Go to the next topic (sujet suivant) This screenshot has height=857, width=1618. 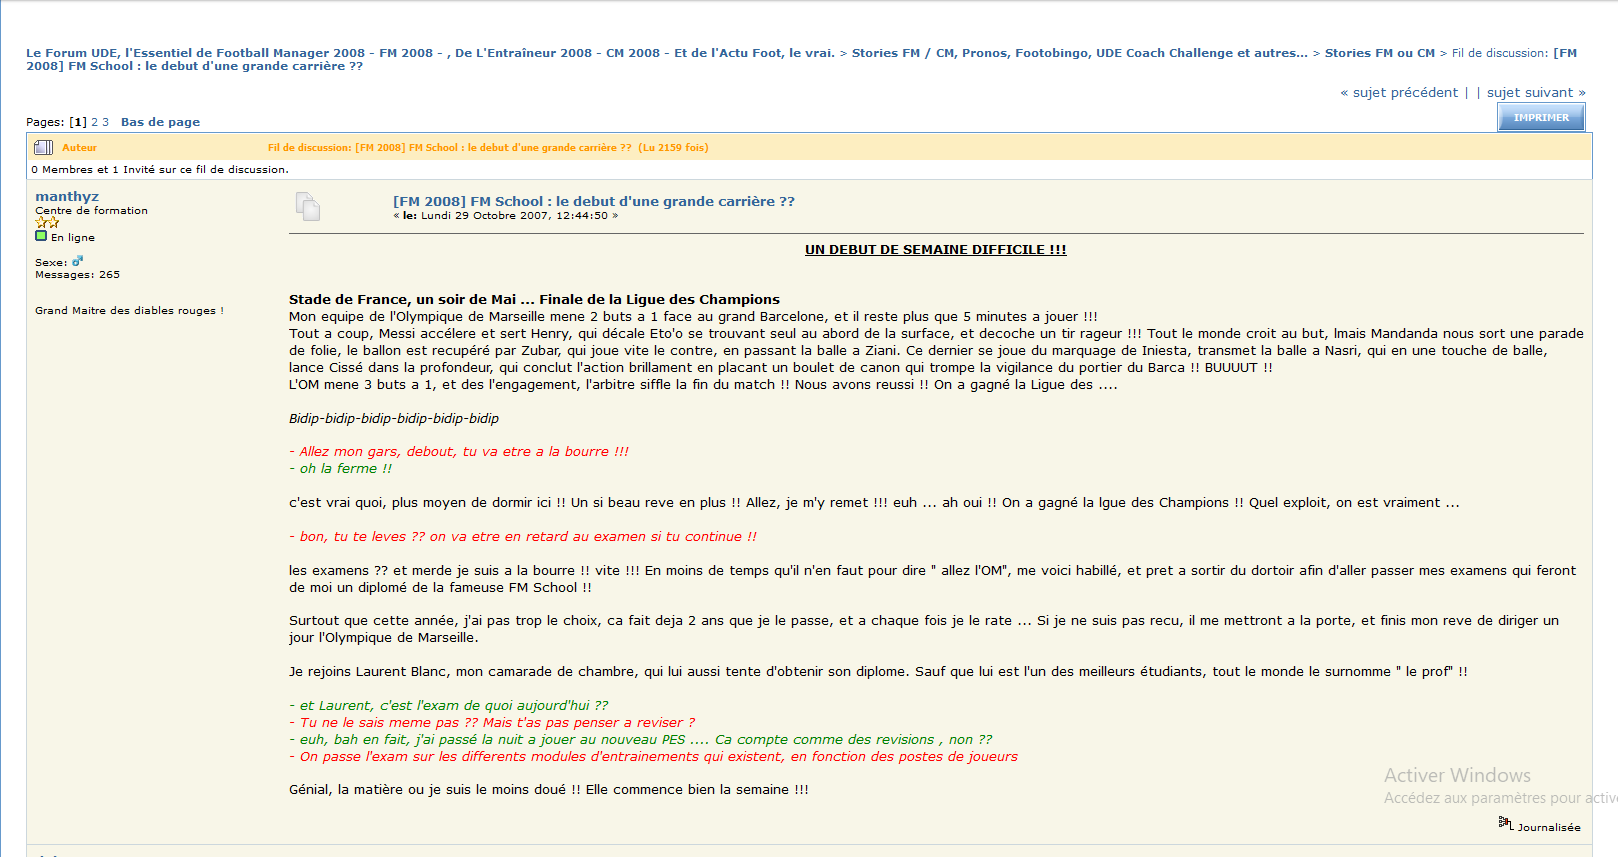point(1536,92)
